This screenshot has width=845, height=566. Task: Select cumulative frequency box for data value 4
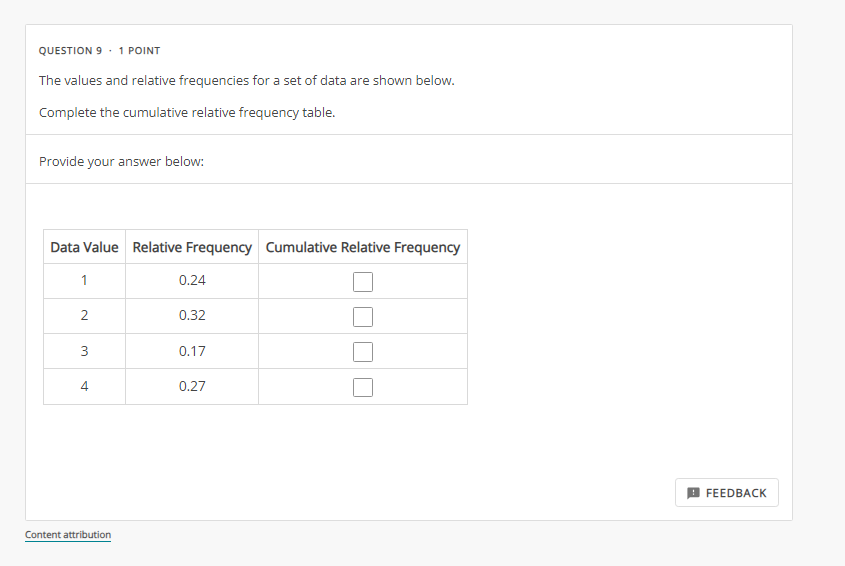point(362,386)
